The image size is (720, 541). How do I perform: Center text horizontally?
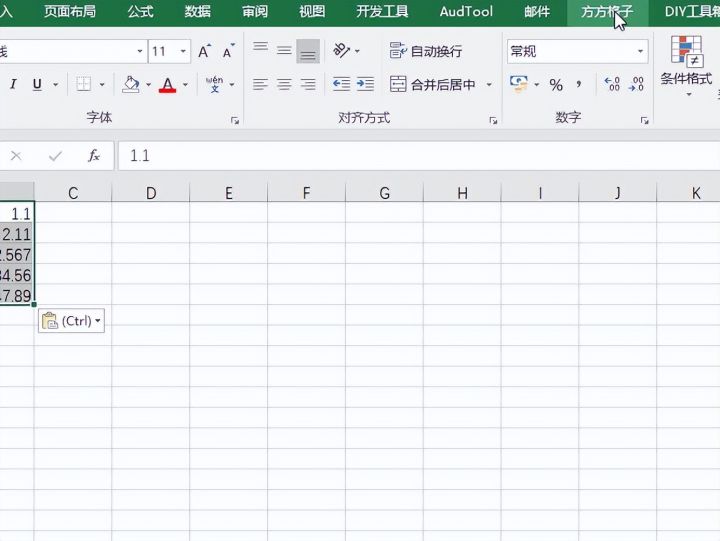(x=284, y=85)
